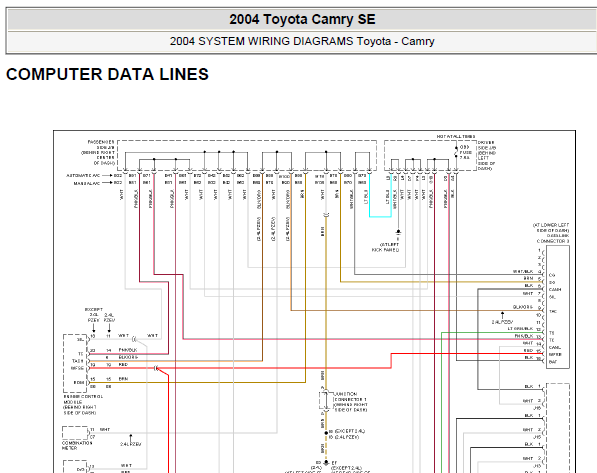Click the Data Link Connector 3 box

[558, 307]
